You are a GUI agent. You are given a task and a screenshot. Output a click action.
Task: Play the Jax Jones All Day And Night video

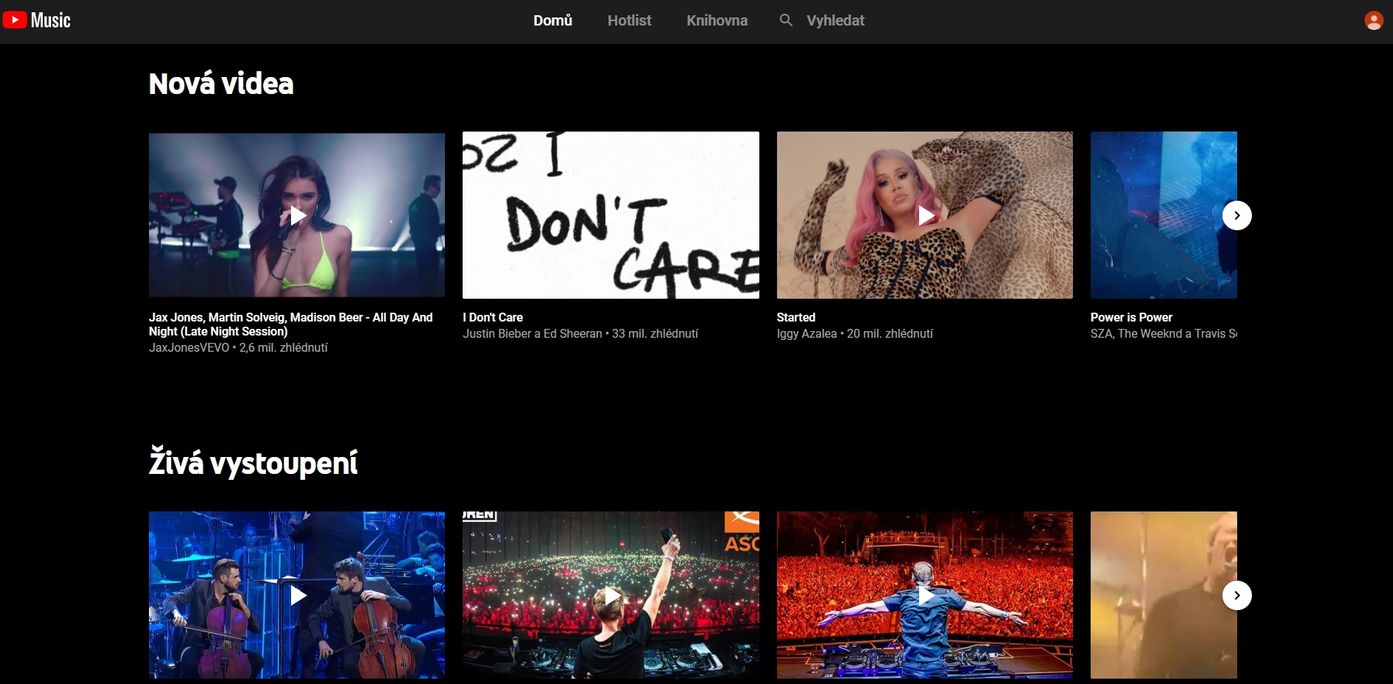pyautogui.click(x=297, y=215)
